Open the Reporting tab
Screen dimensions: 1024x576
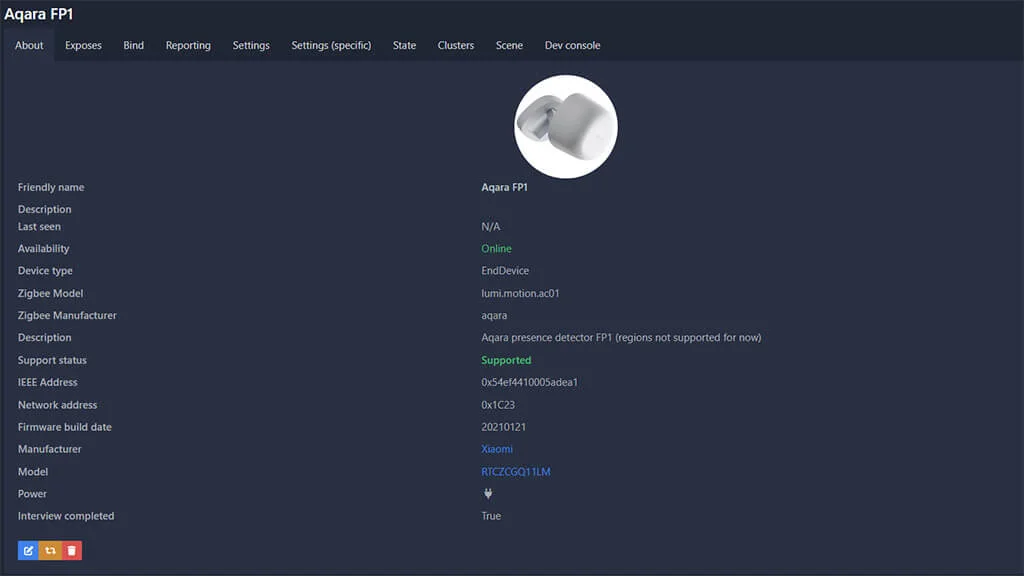tap(188, 45)
